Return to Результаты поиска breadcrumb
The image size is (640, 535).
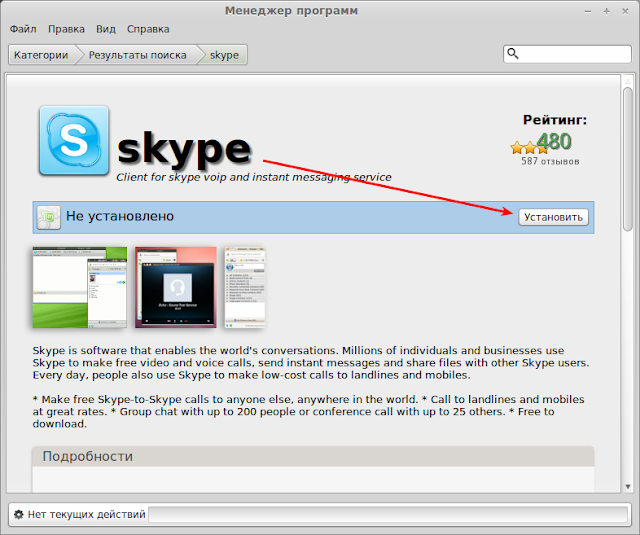tap(138, 55)
